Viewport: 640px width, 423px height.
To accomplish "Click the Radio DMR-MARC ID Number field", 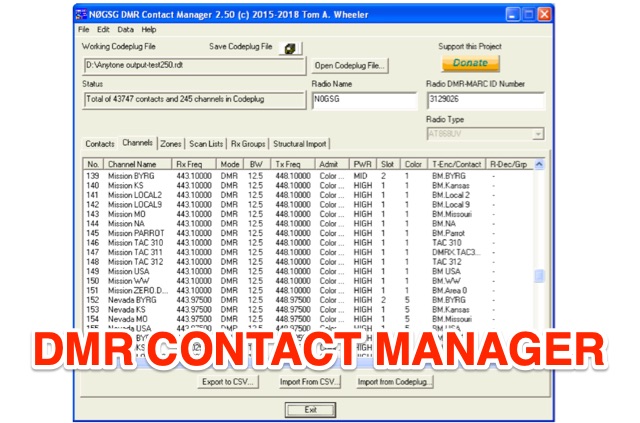I will pos(486,100).
